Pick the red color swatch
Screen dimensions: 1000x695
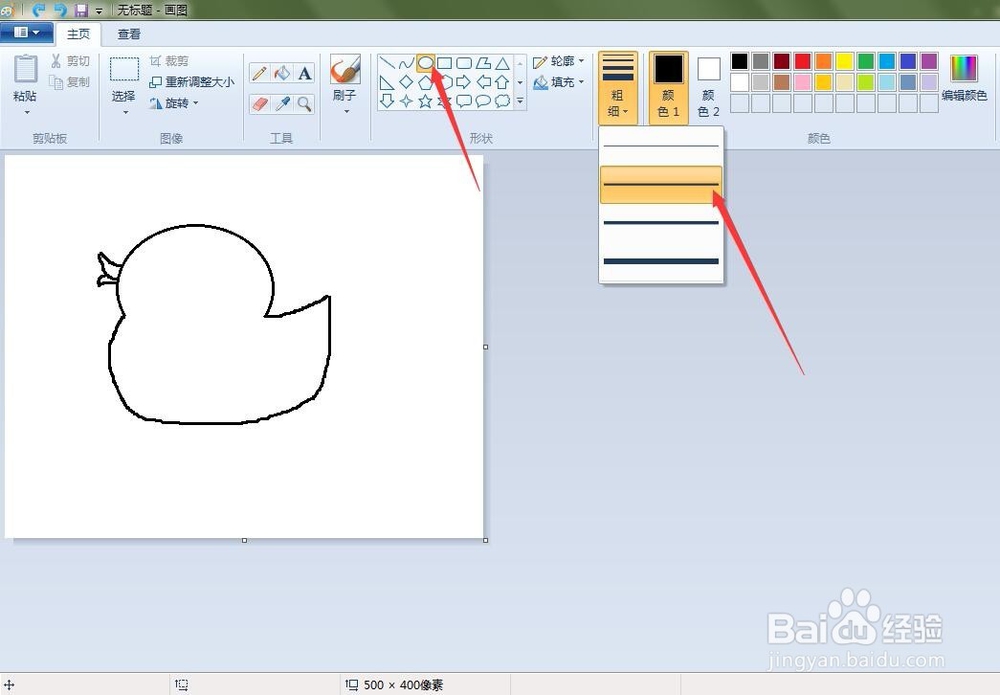pos(802,61)
